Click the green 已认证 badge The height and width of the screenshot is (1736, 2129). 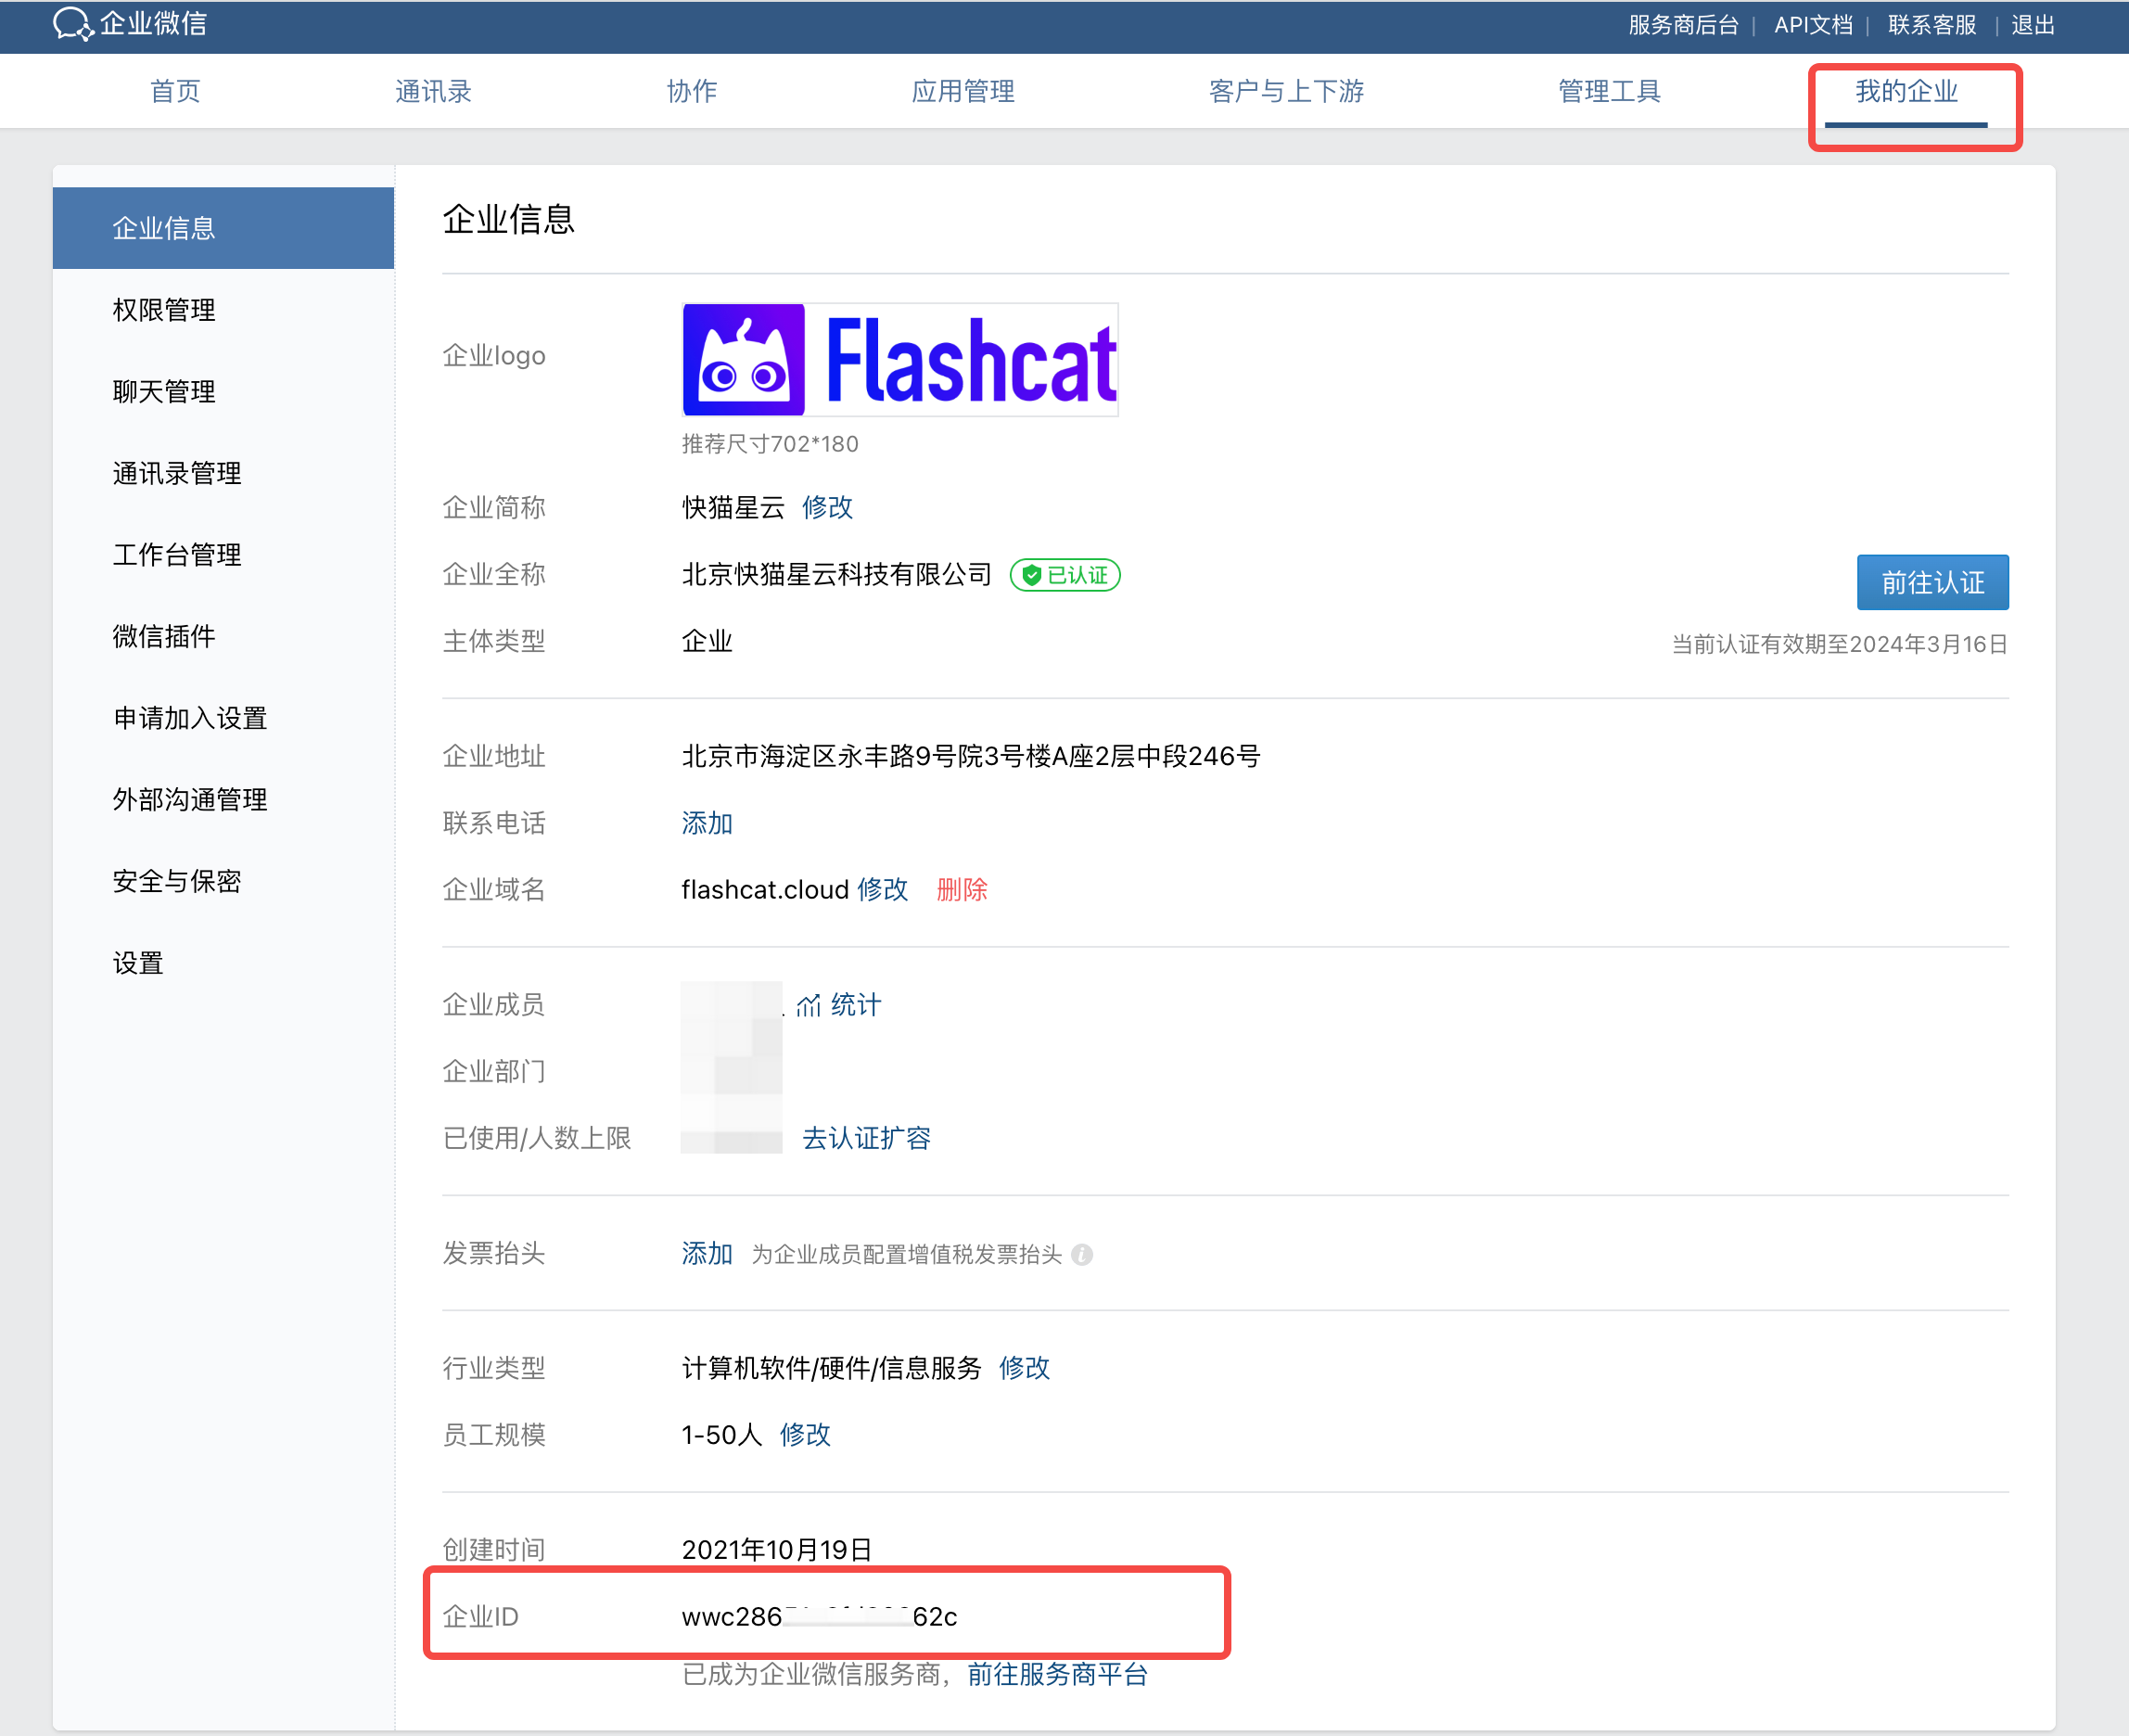[1065, 575]
